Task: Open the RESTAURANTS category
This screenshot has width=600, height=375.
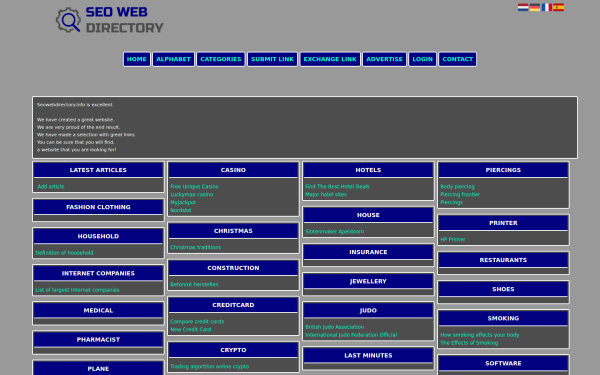Action: [503, 260]
